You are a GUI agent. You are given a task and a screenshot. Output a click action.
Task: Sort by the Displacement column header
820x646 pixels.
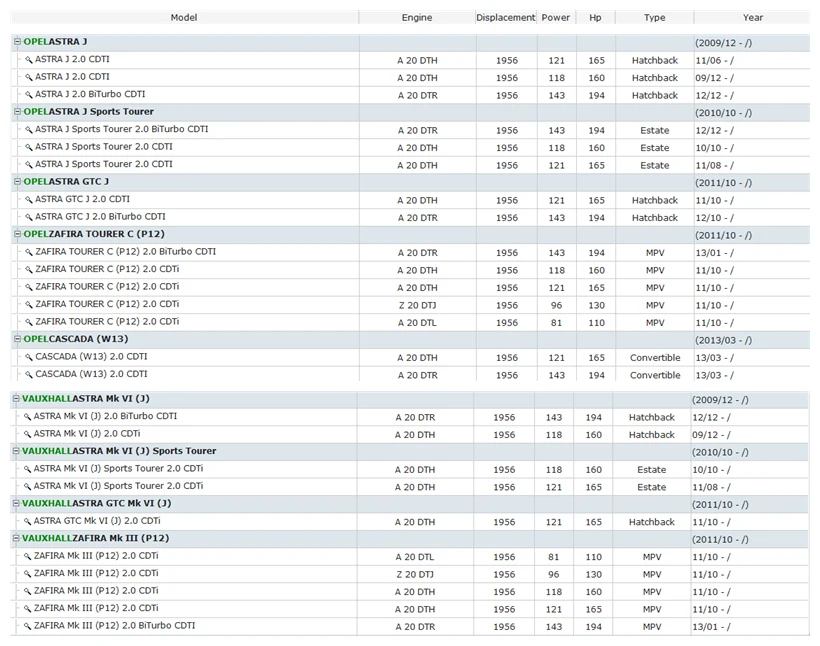tap(506, 17)
